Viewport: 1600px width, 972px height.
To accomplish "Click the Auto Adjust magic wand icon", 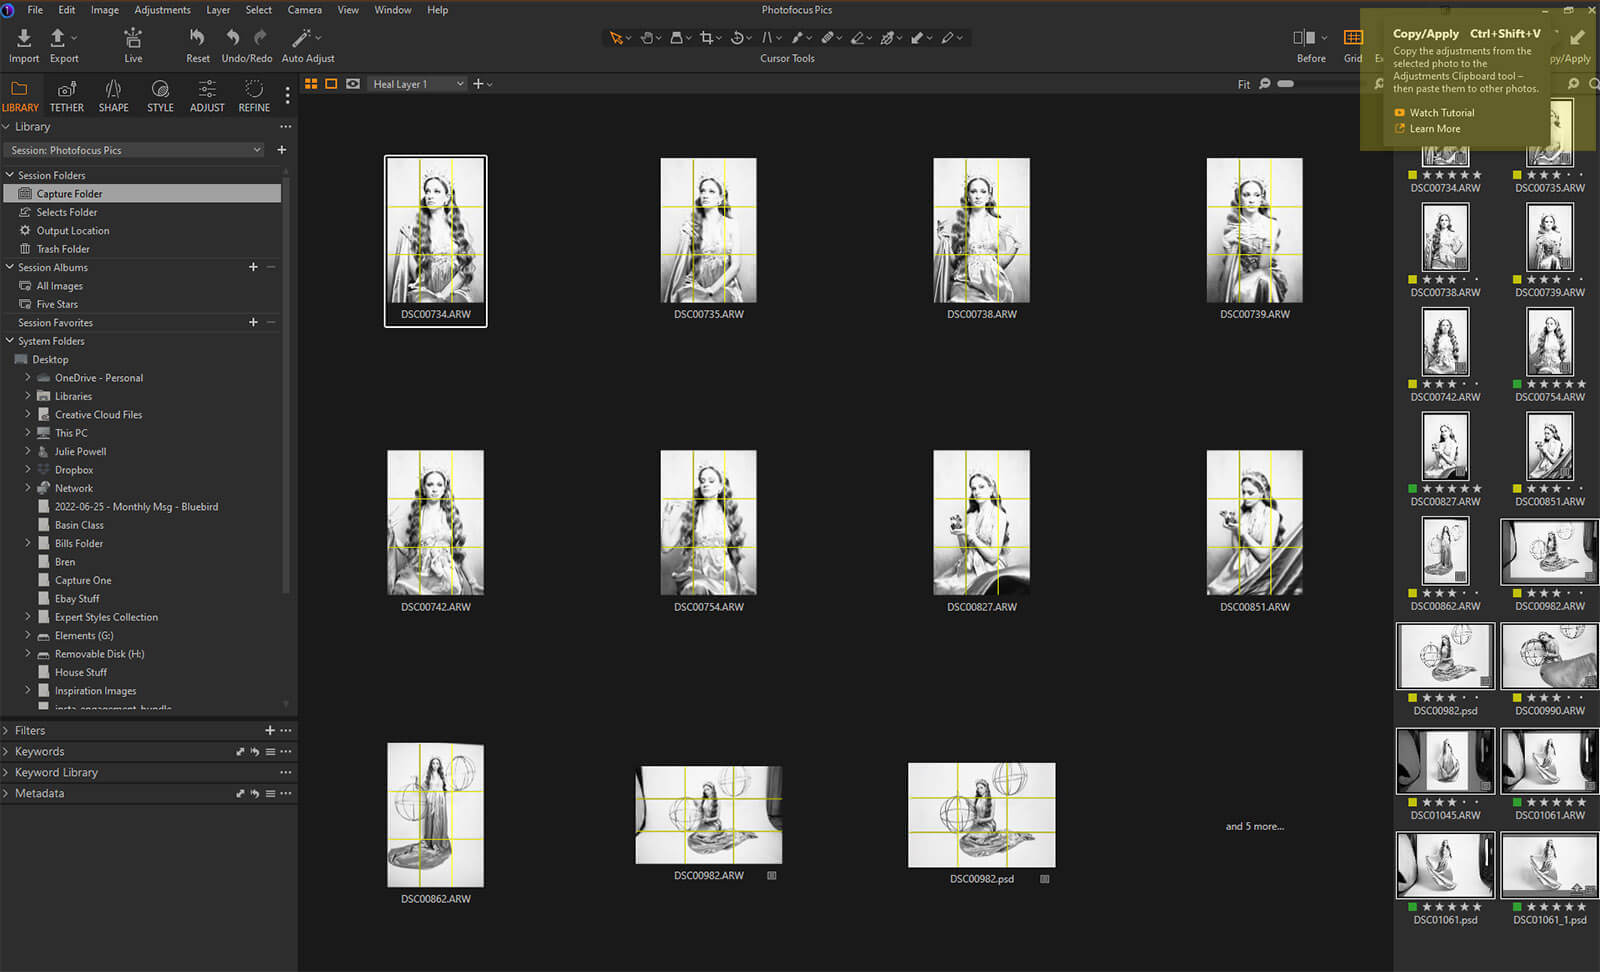I will pos(301,38).
